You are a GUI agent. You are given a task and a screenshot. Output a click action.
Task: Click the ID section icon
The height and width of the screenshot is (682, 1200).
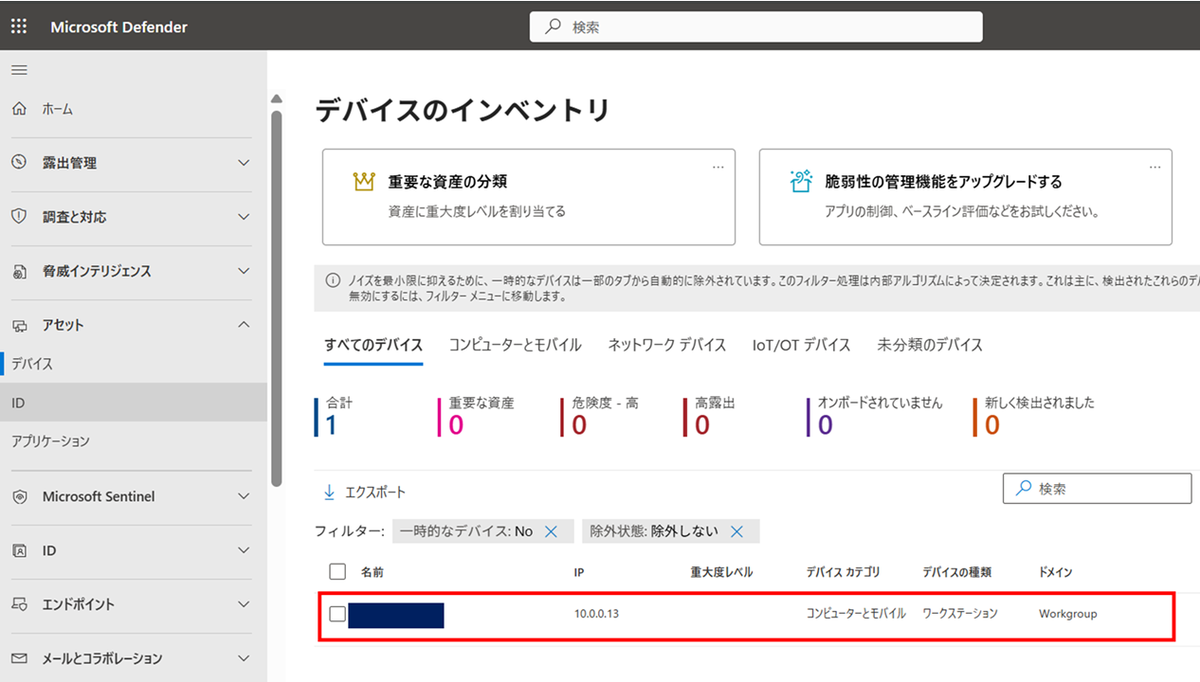point(19,551)
